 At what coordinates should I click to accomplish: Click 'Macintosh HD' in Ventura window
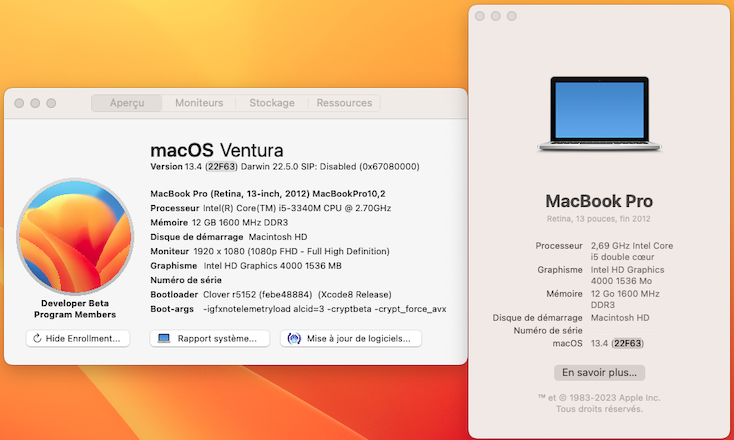pos(278,237)
